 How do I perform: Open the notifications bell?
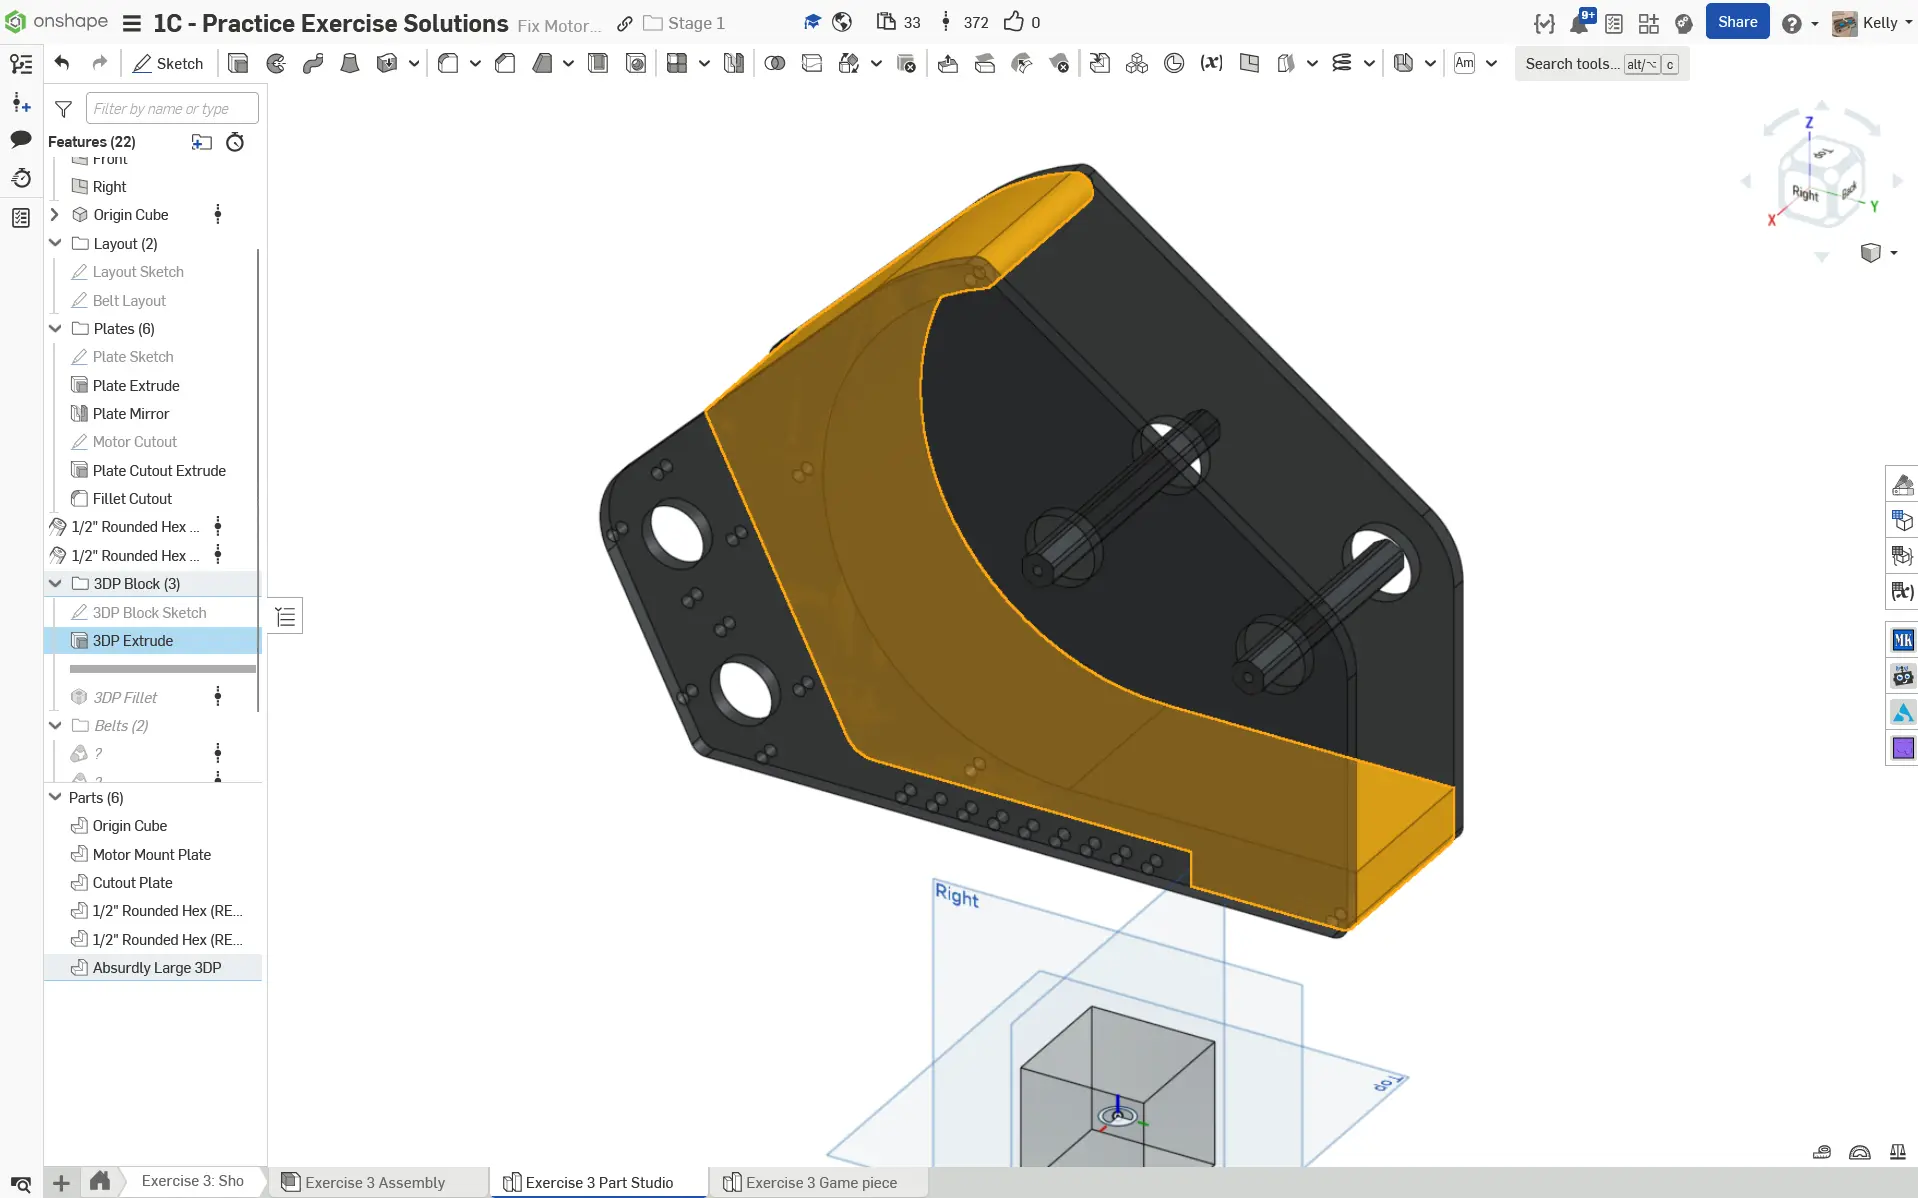pyautogui.click(x=1579, y=23)
